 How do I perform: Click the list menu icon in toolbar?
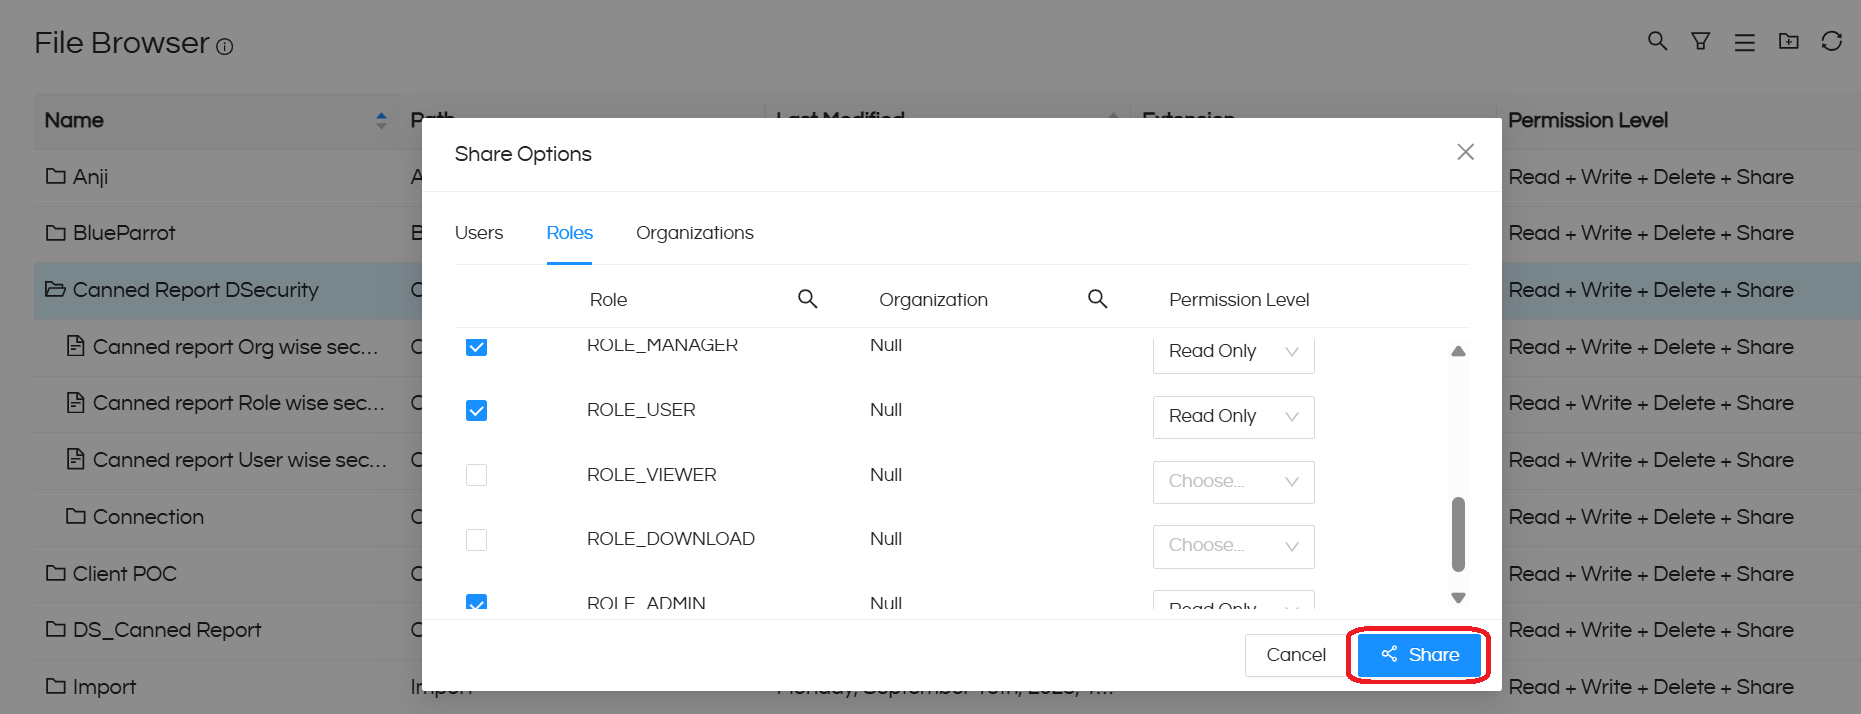point(1744,42)
